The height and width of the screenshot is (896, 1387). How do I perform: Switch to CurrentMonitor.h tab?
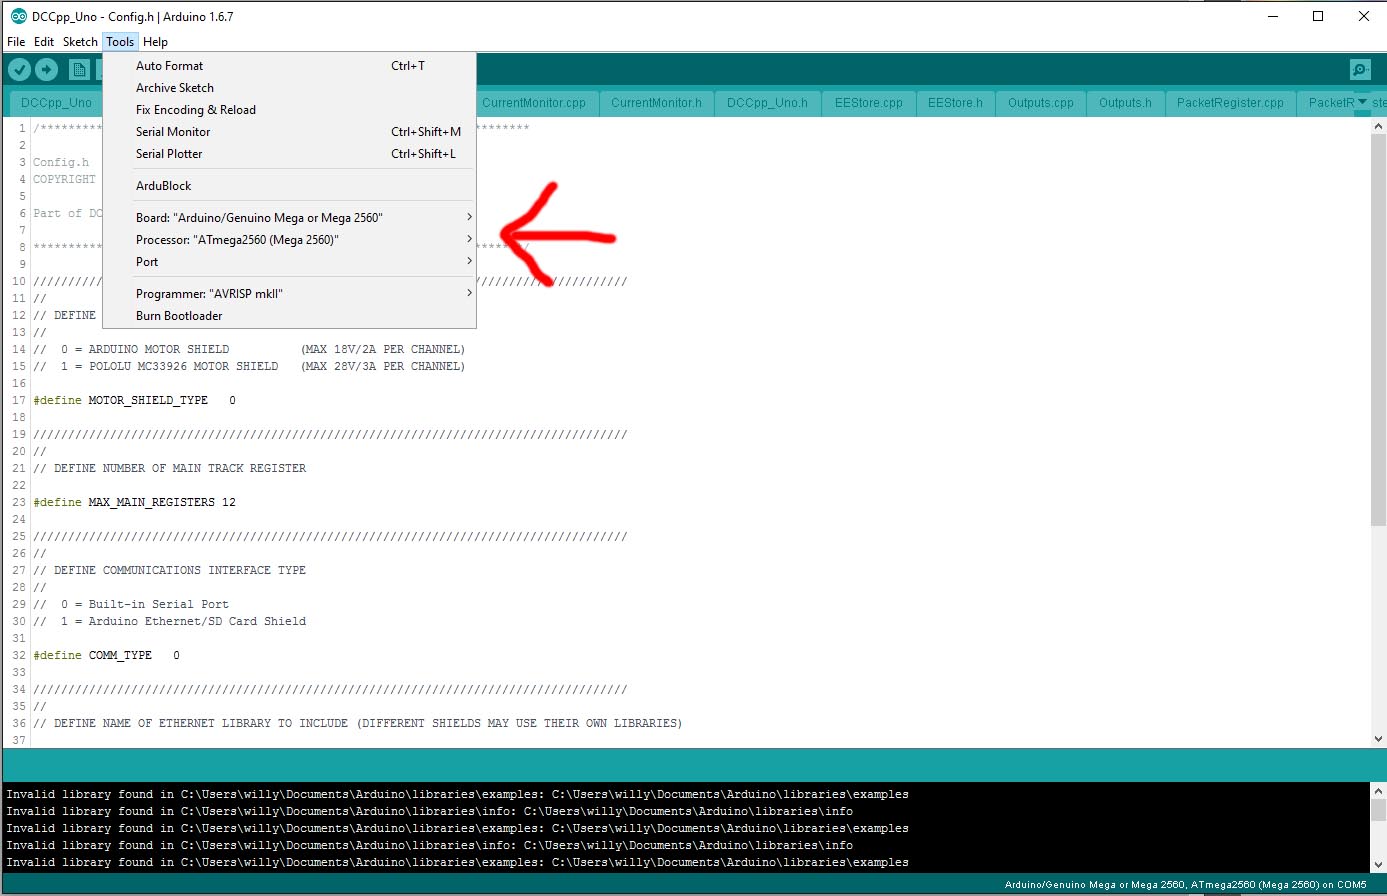(656, 102)
